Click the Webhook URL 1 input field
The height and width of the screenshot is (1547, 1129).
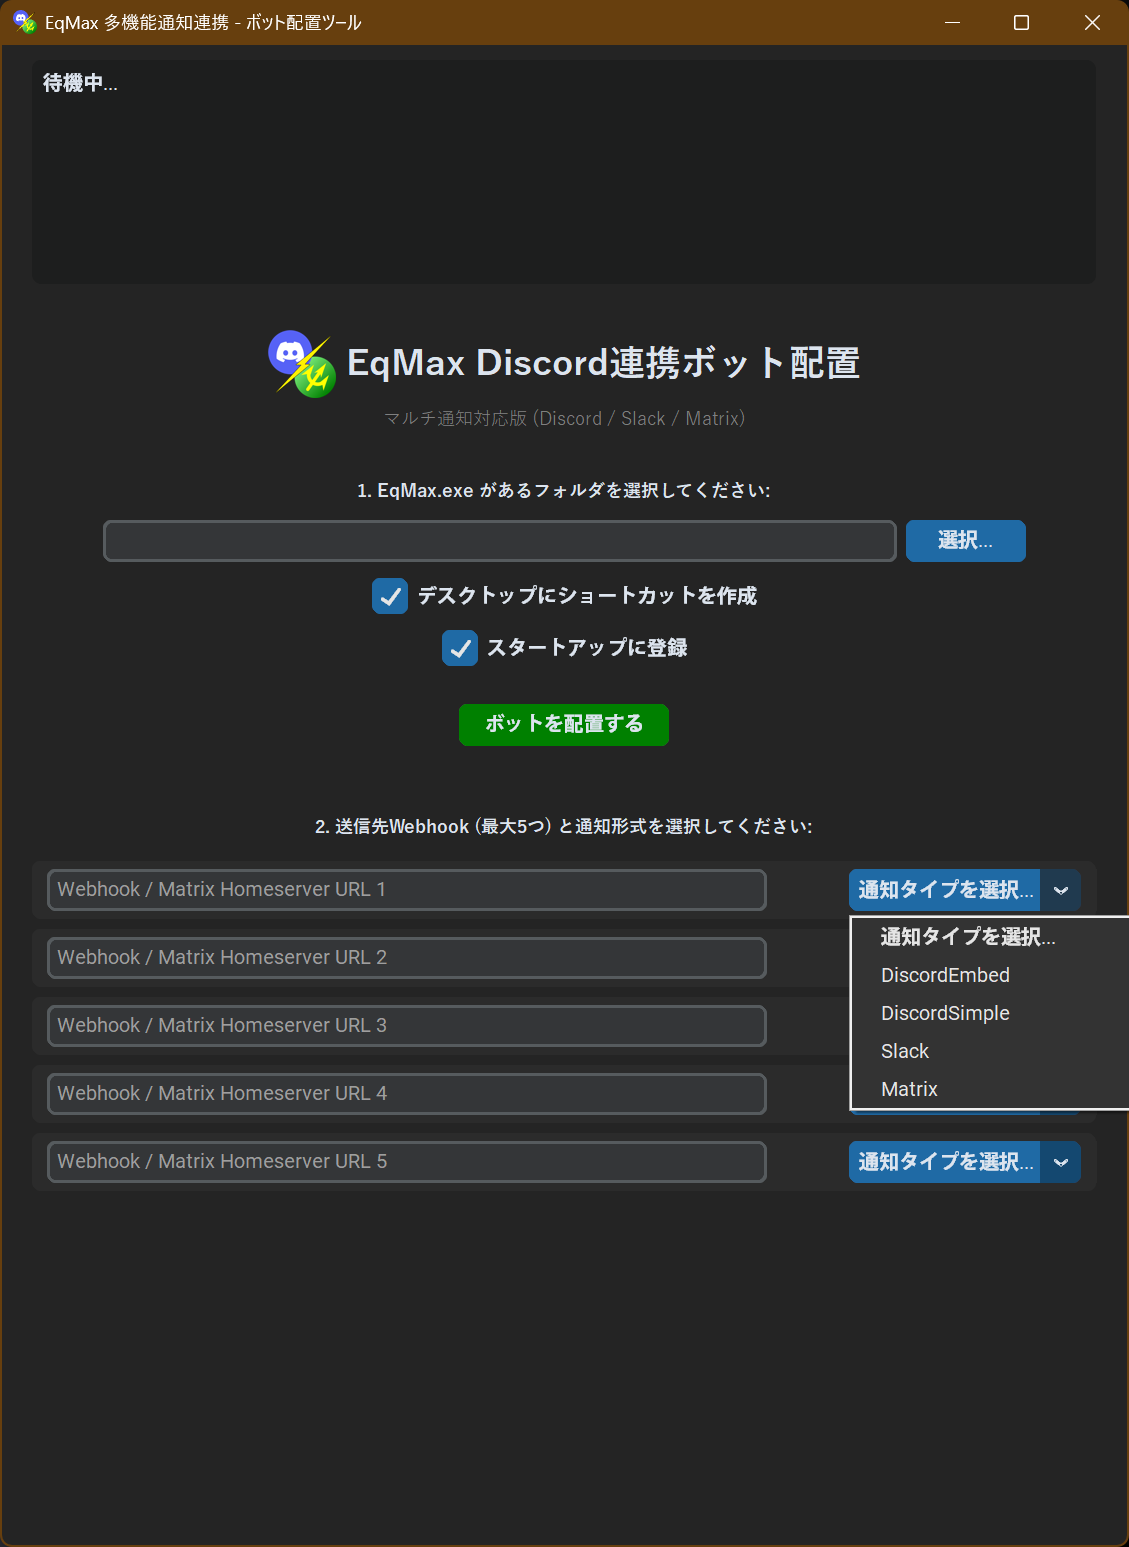coord(405,889)
